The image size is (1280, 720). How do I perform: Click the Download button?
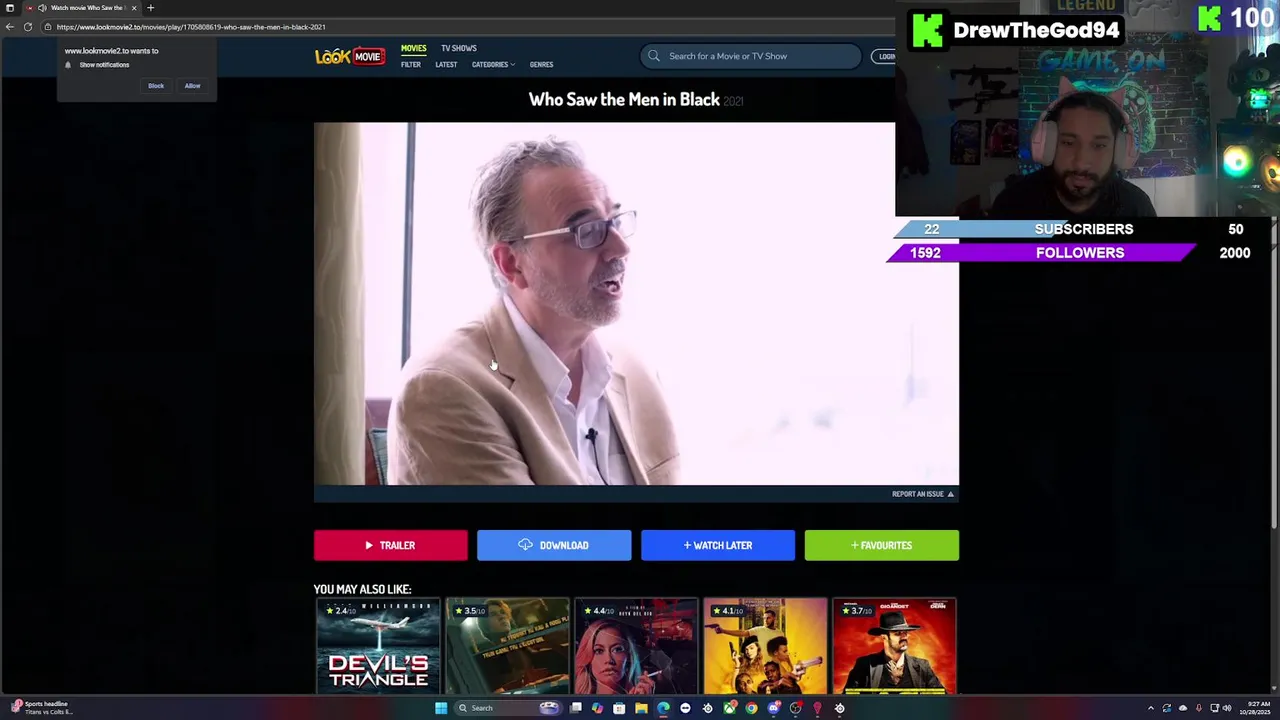coord(554,545)
